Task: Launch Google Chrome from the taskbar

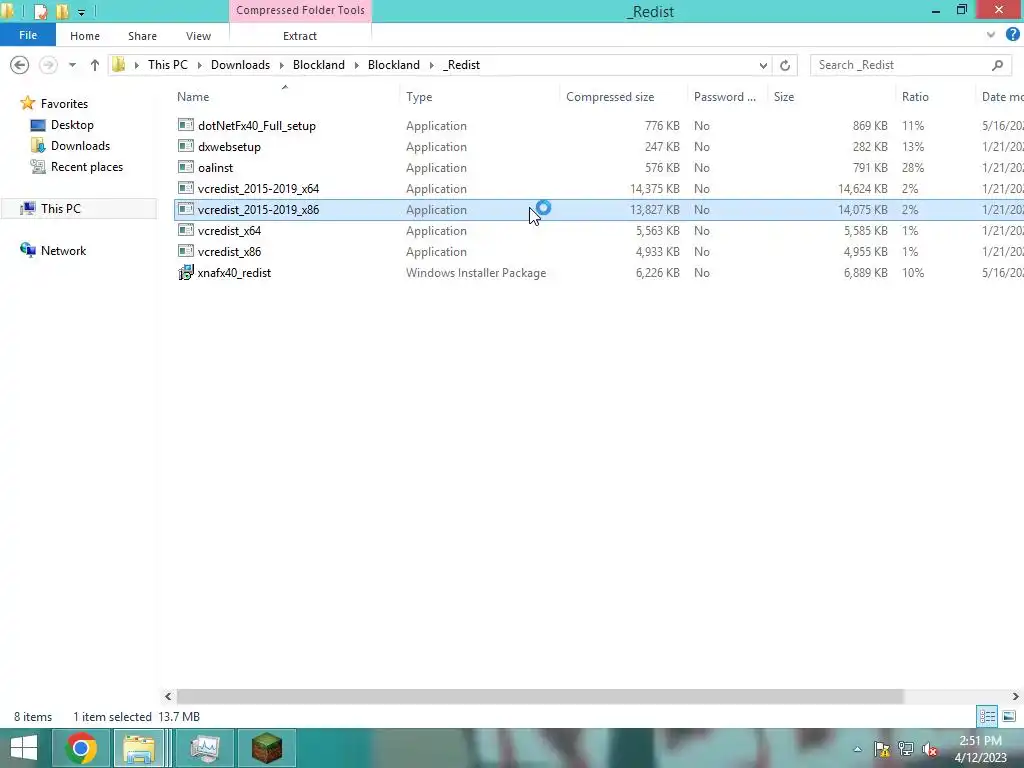Action: pos(81,748)
